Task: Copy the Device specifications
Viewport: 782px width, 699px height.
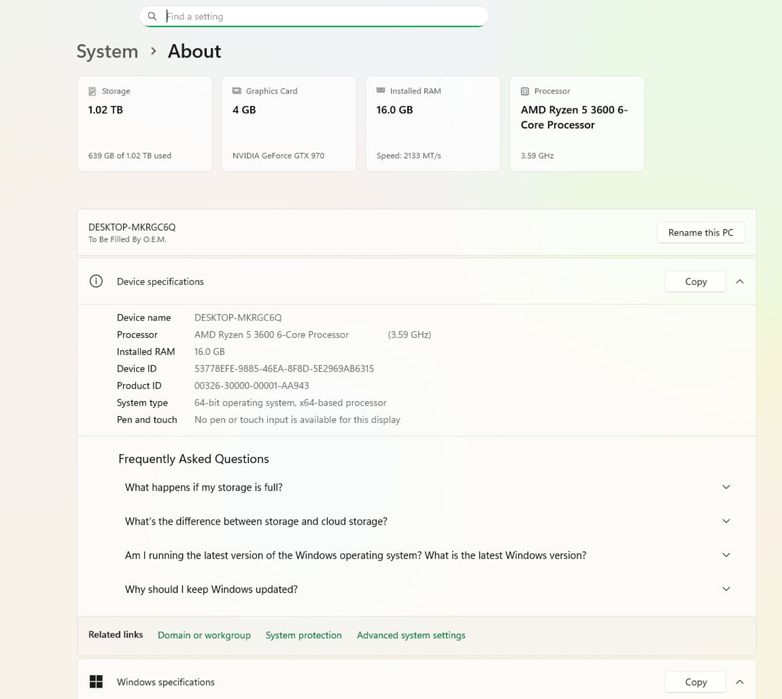Action: coord(696,282)
